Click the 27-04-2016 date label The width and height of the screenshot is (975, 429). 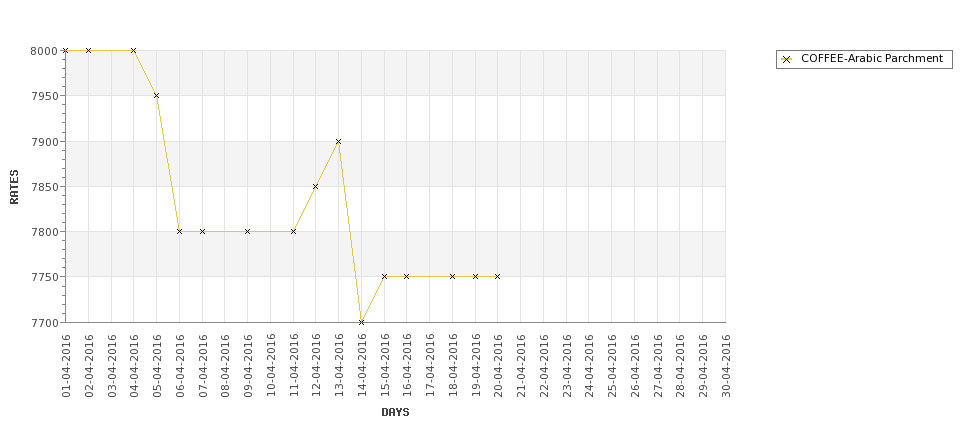tap(658, 366)
